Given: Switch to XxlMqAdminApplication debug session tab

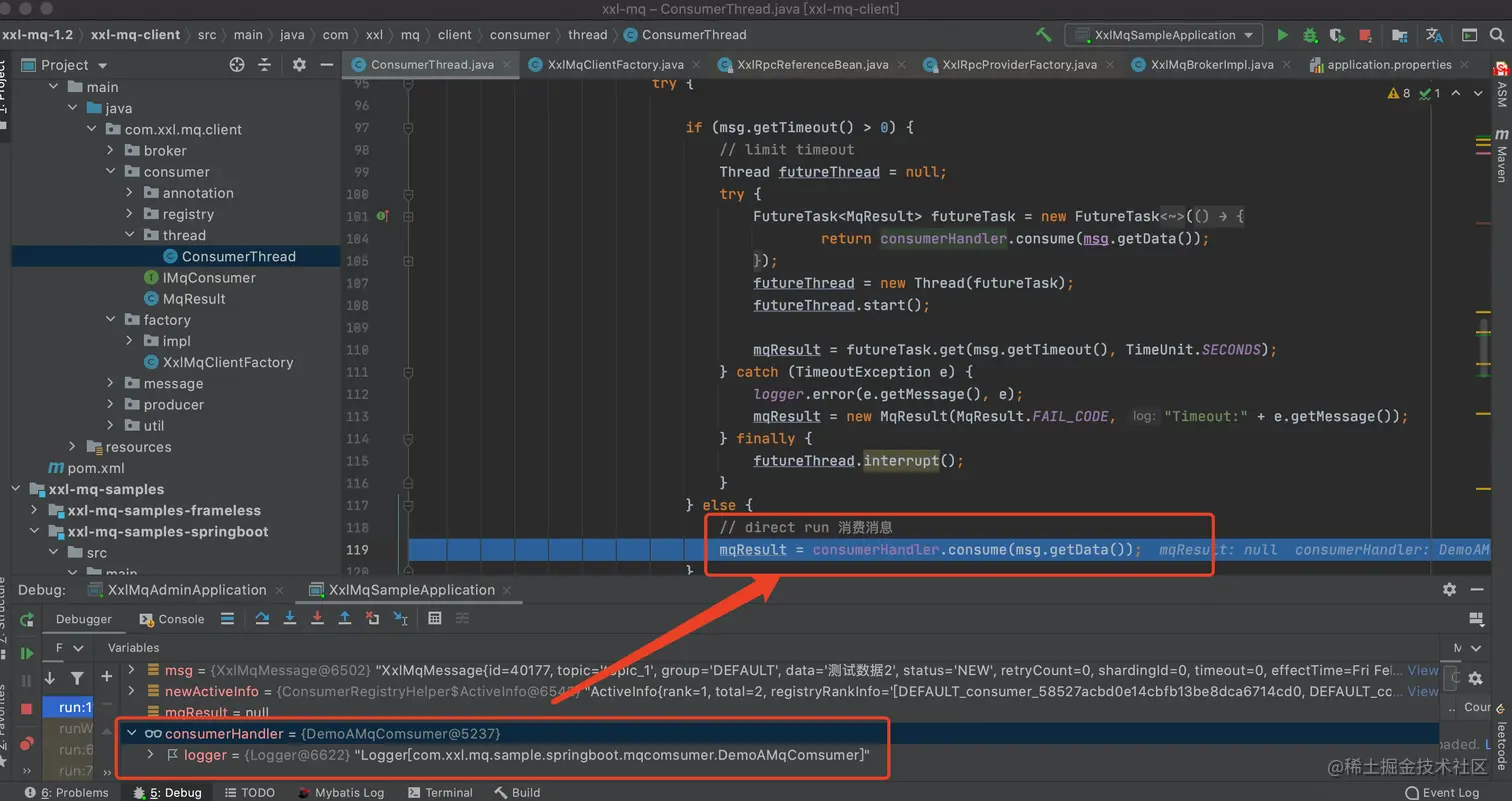Looking at the screenshot, I should 186,590.
